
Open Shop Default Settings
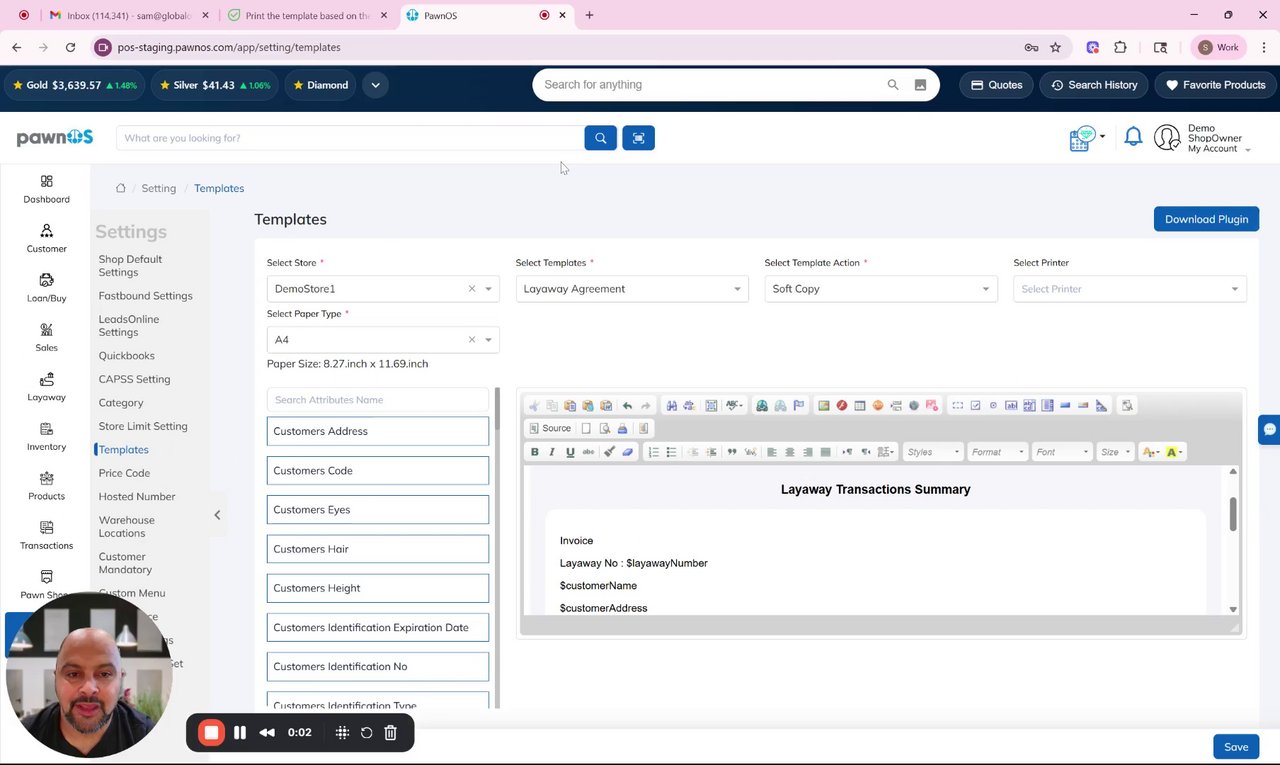coord(130,266)
